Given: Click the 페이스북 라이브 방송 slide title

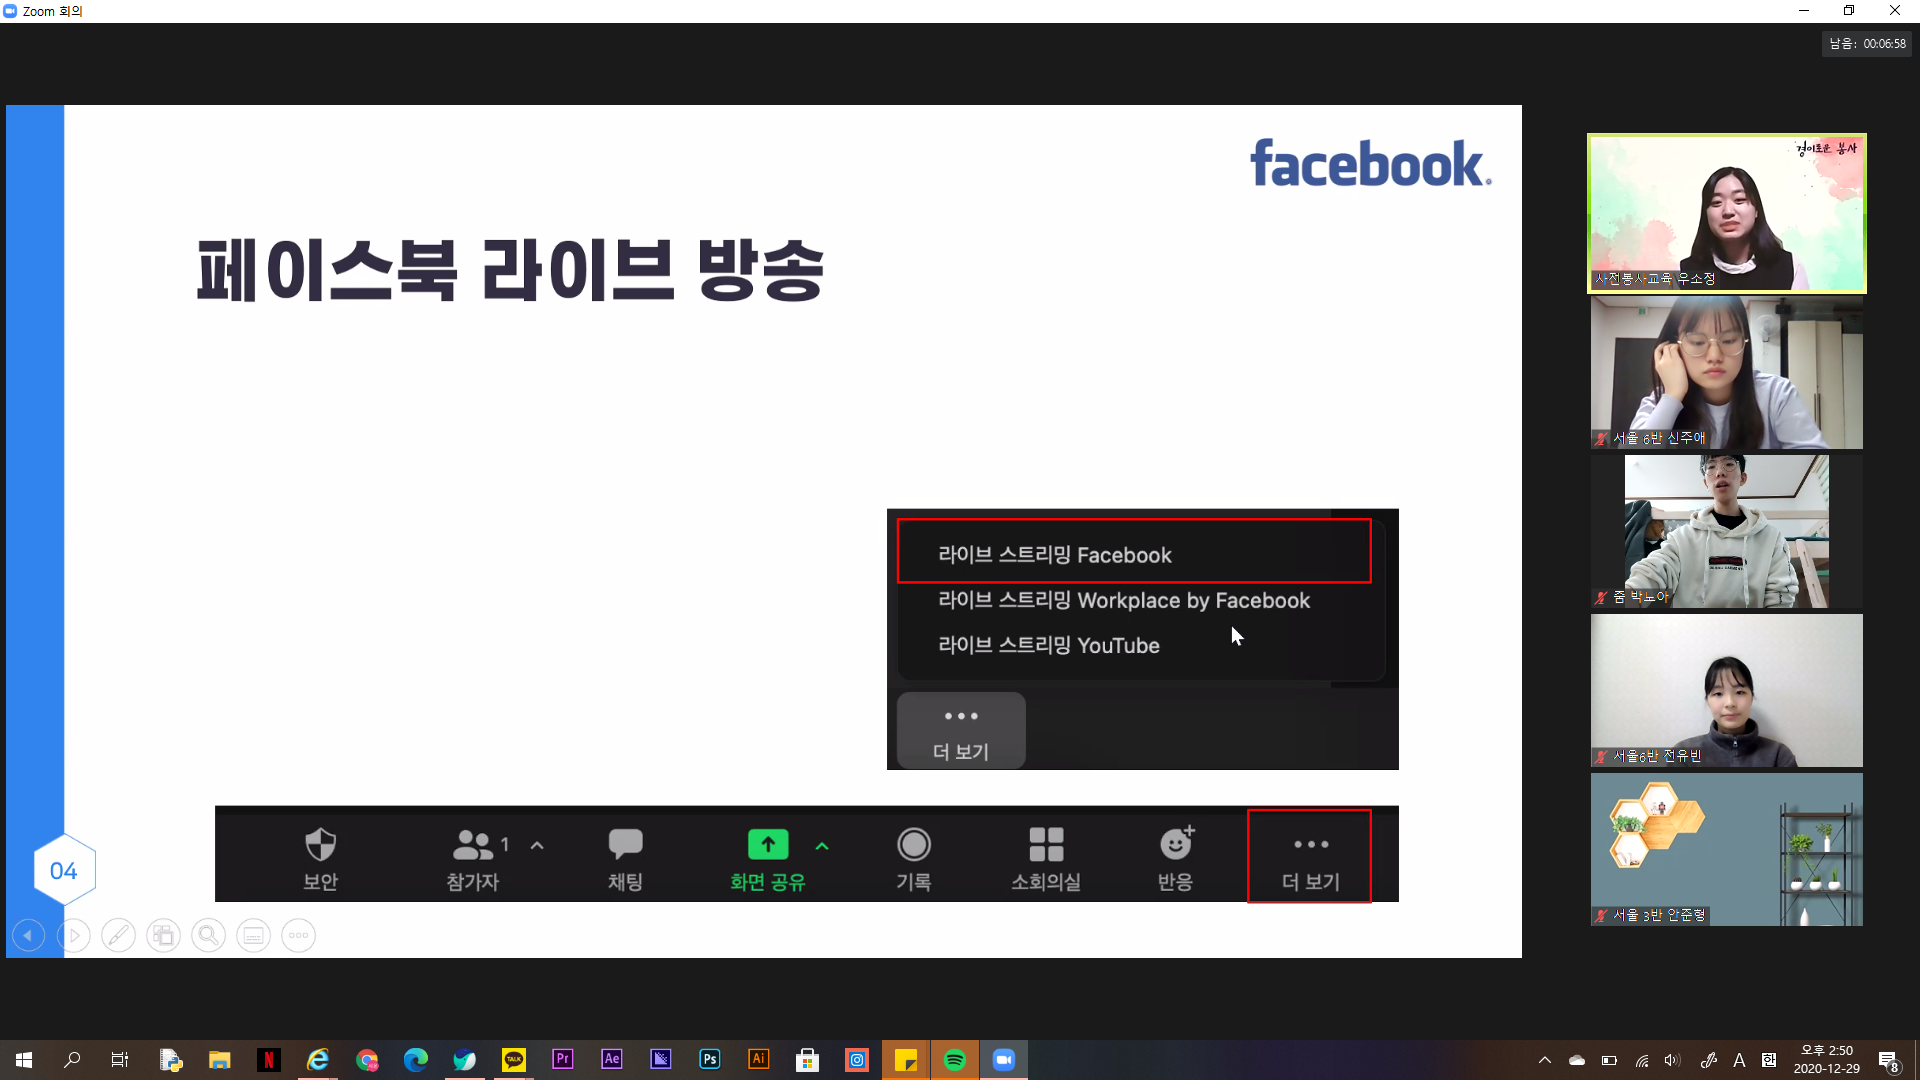Looking at the screenshot, I should (510, 270).
